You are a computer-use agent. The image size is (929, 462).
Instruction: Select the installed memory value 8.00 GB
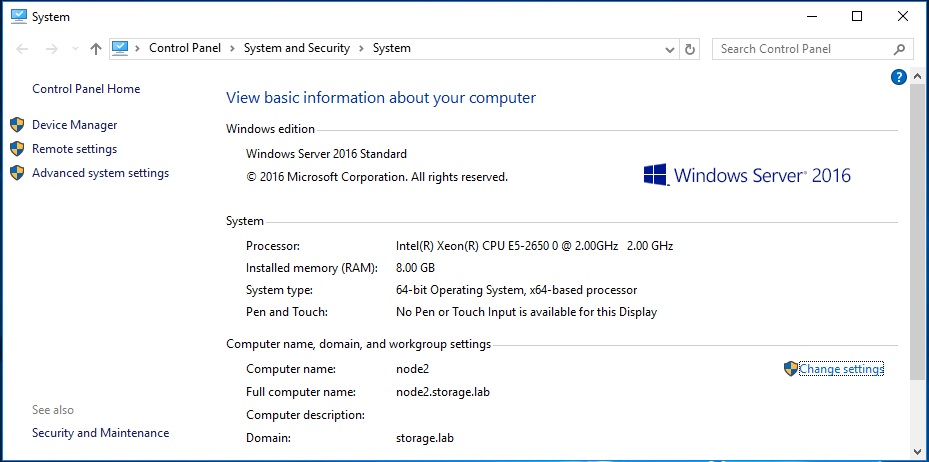pos(415,268)
